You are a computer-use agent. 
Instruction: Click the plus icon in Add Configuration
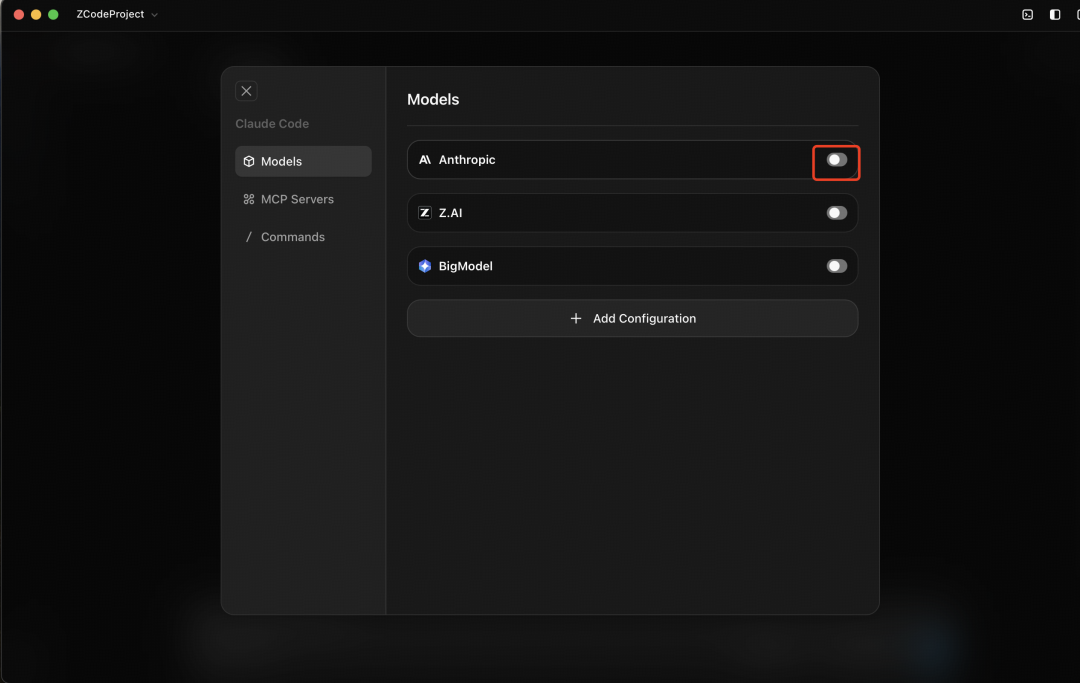pyautogui.click(x=576, y=318)
